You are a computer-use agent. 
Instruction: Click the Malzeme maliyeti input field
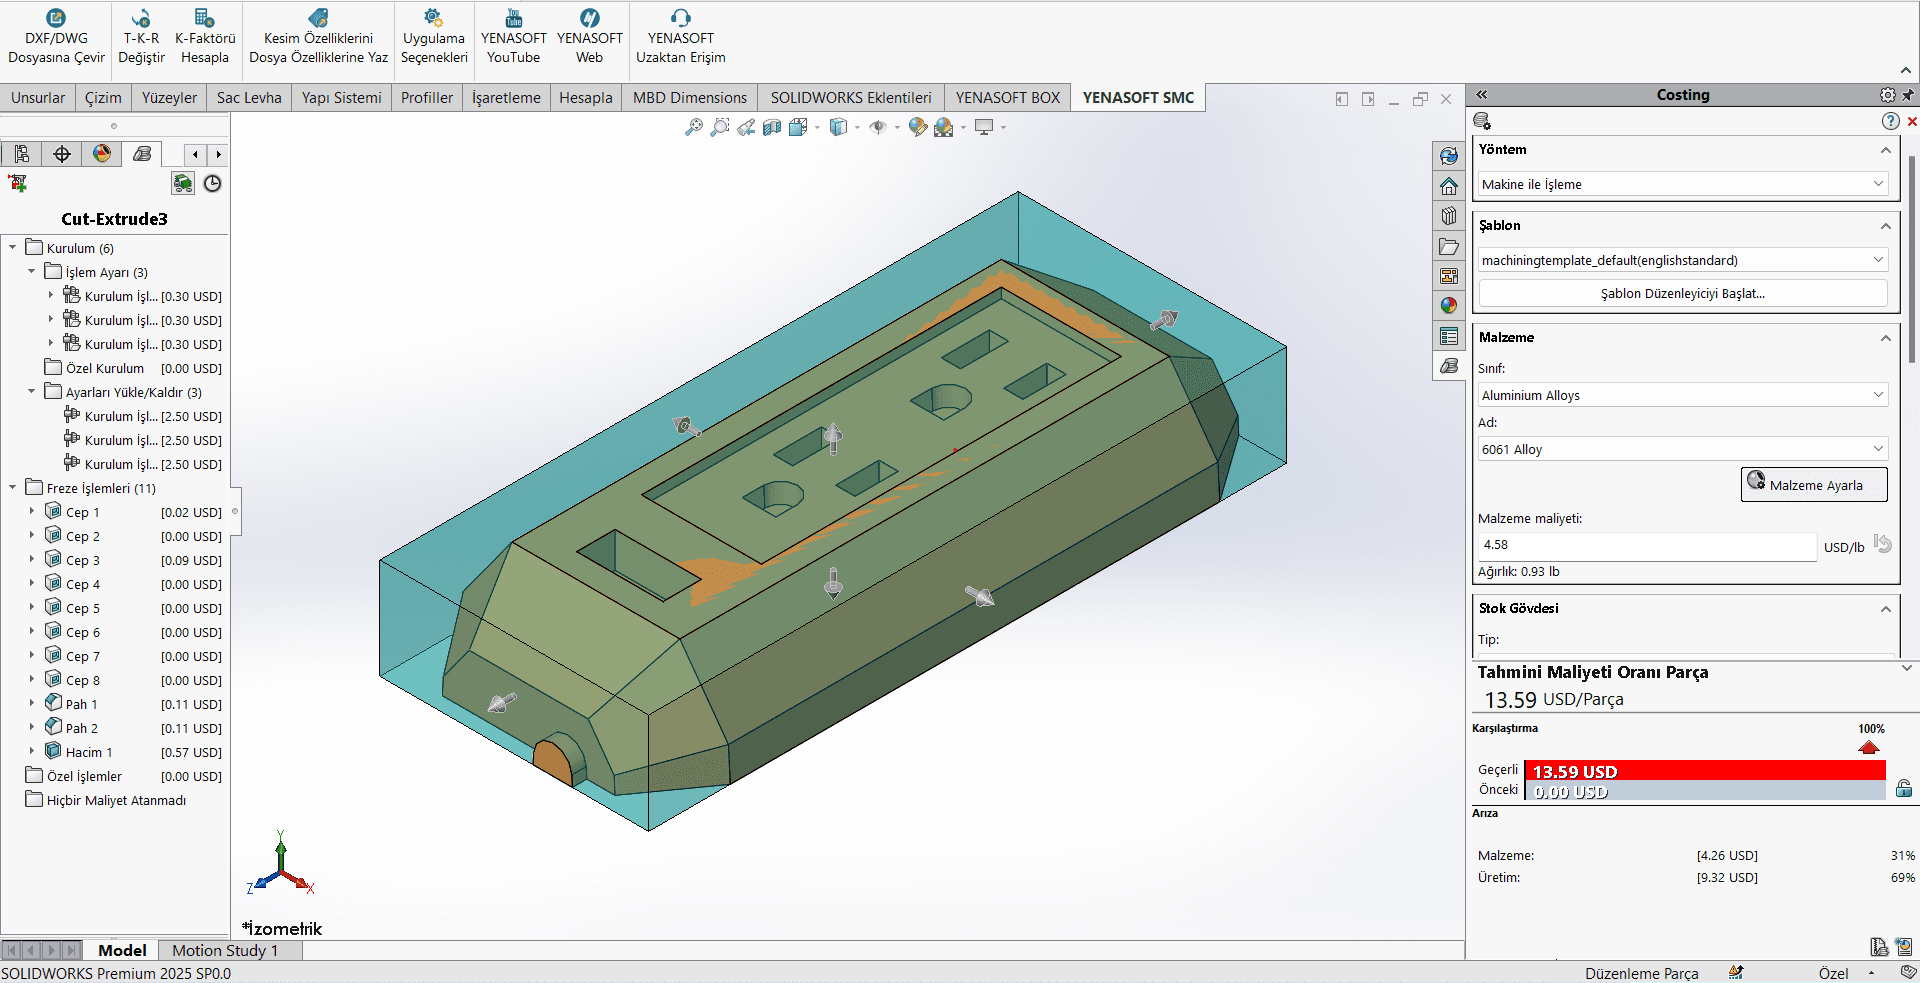tap(1646, 545)
